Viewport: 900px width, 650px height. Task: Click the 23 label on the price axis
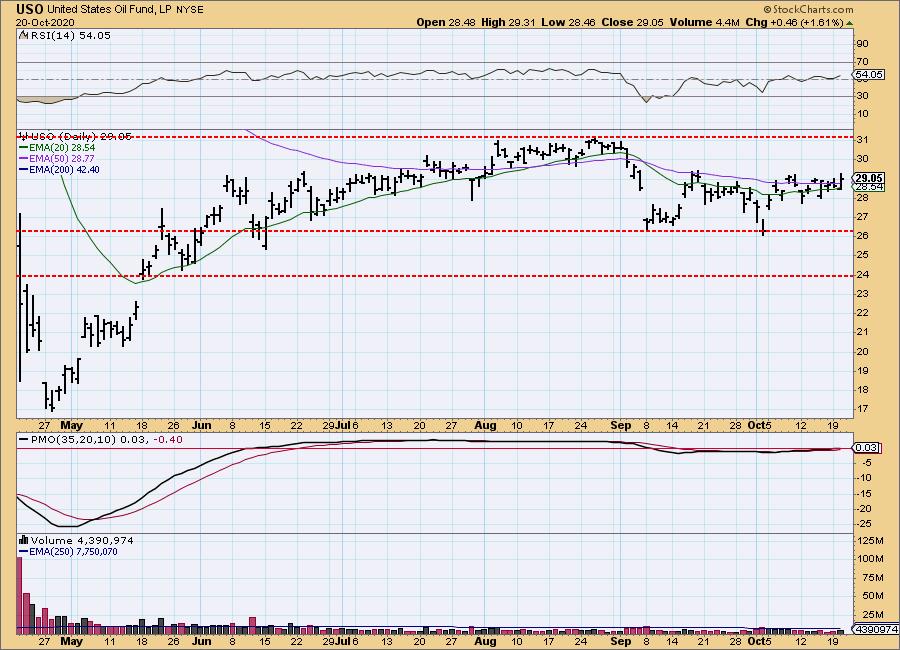[x=862, y=294]
